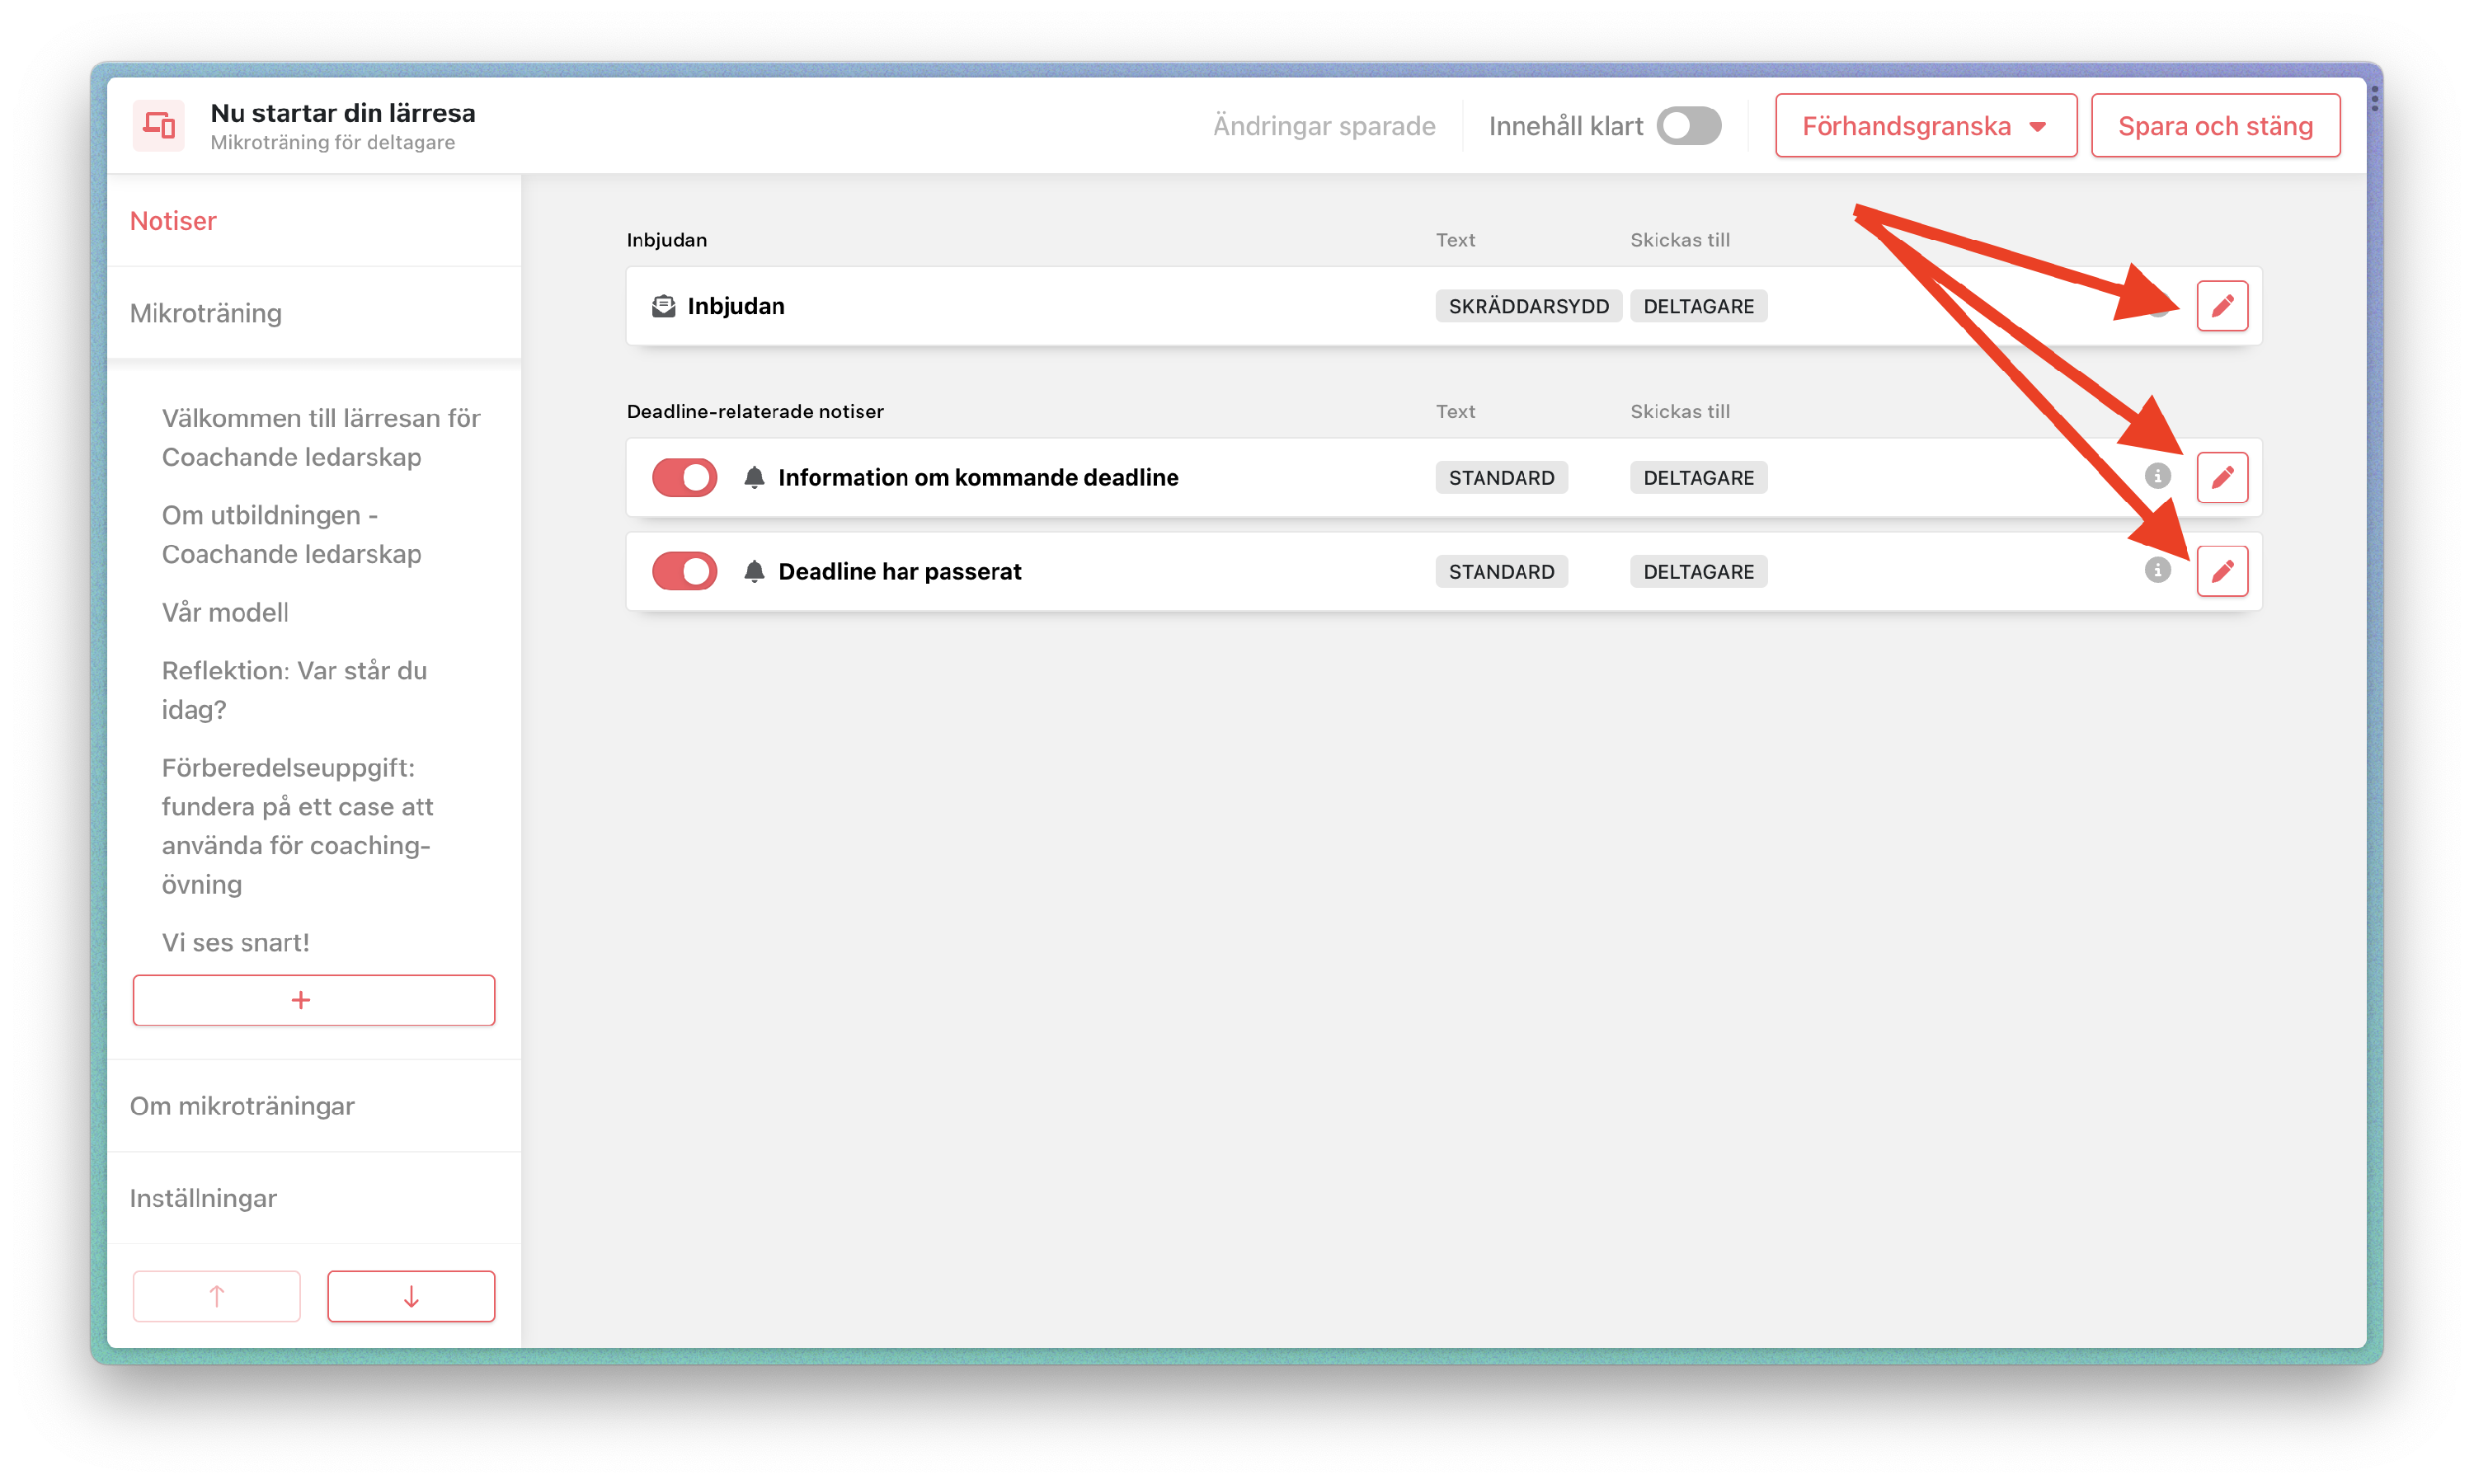Expand the Mikroträning sidebar section
The width and height of the screenshot is (2474, 1484).
coord(206,313)
